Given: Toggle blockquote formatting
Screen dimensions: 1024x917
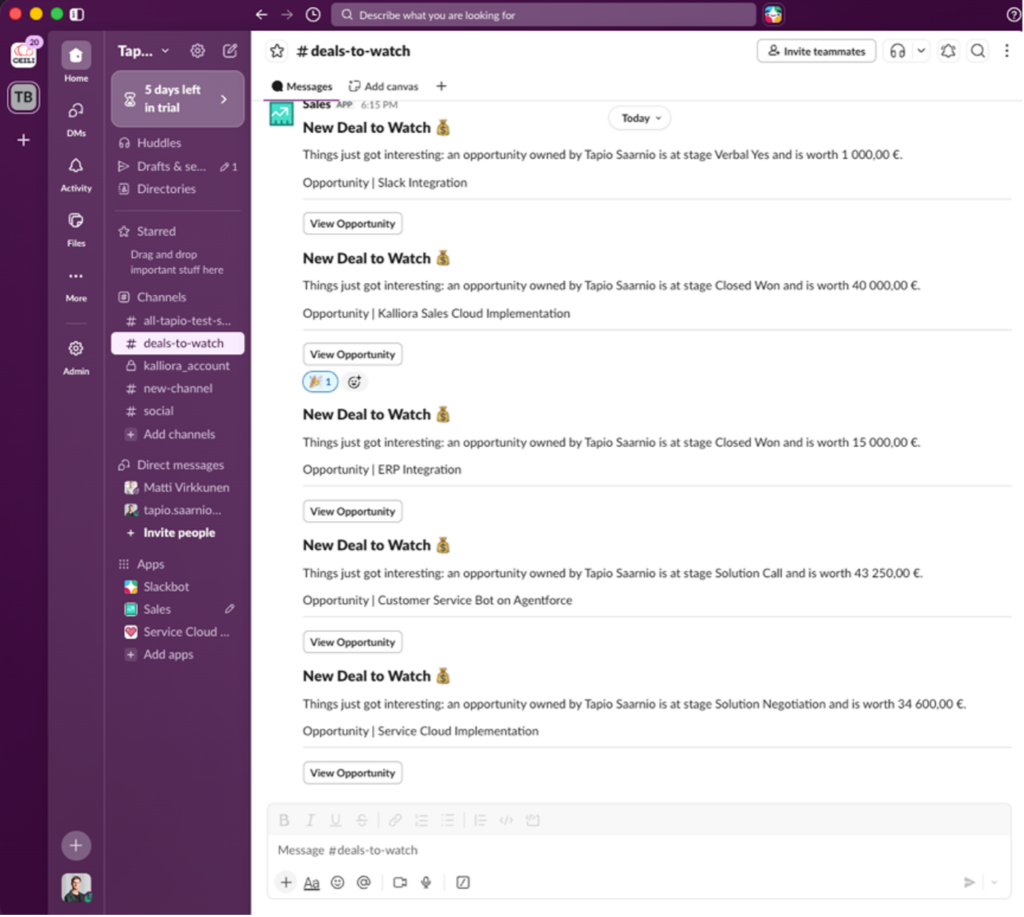Looking at the screenshot, I should pos(480,820).
